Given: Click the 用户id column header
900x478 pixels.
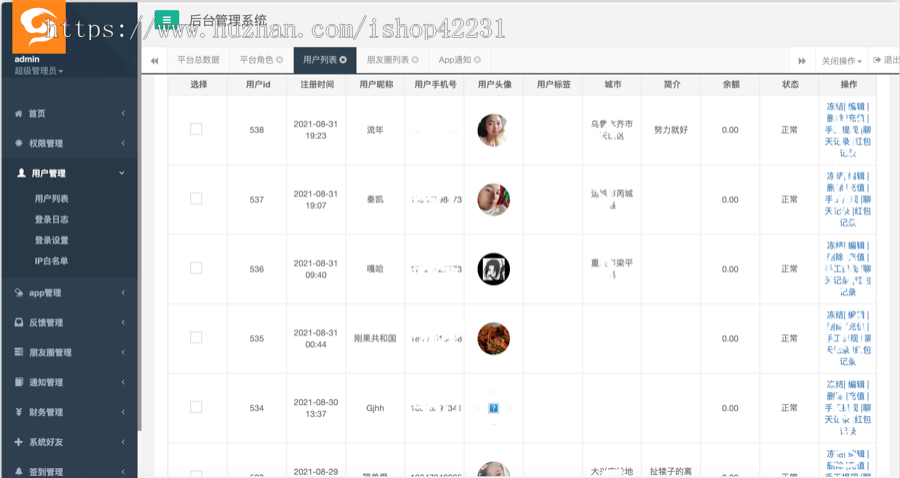Looking at the screenshot, I should pos(258,84).
